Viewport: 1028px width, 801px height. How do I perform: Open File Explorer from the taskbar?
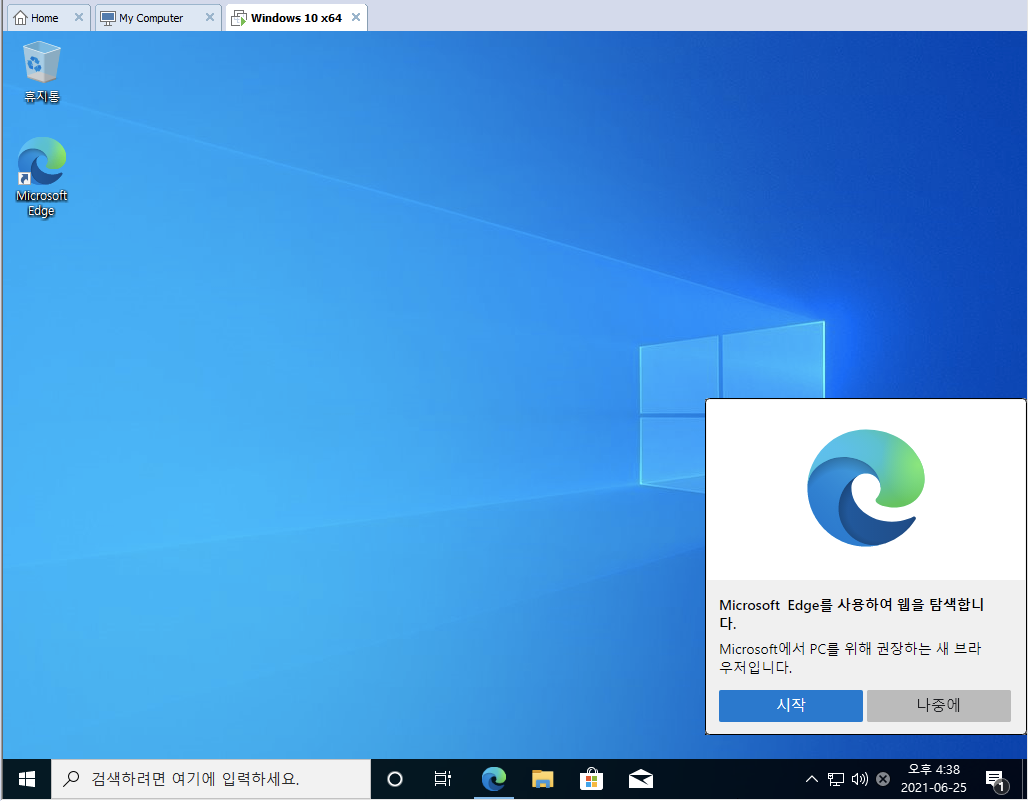(x=542, y=779)
